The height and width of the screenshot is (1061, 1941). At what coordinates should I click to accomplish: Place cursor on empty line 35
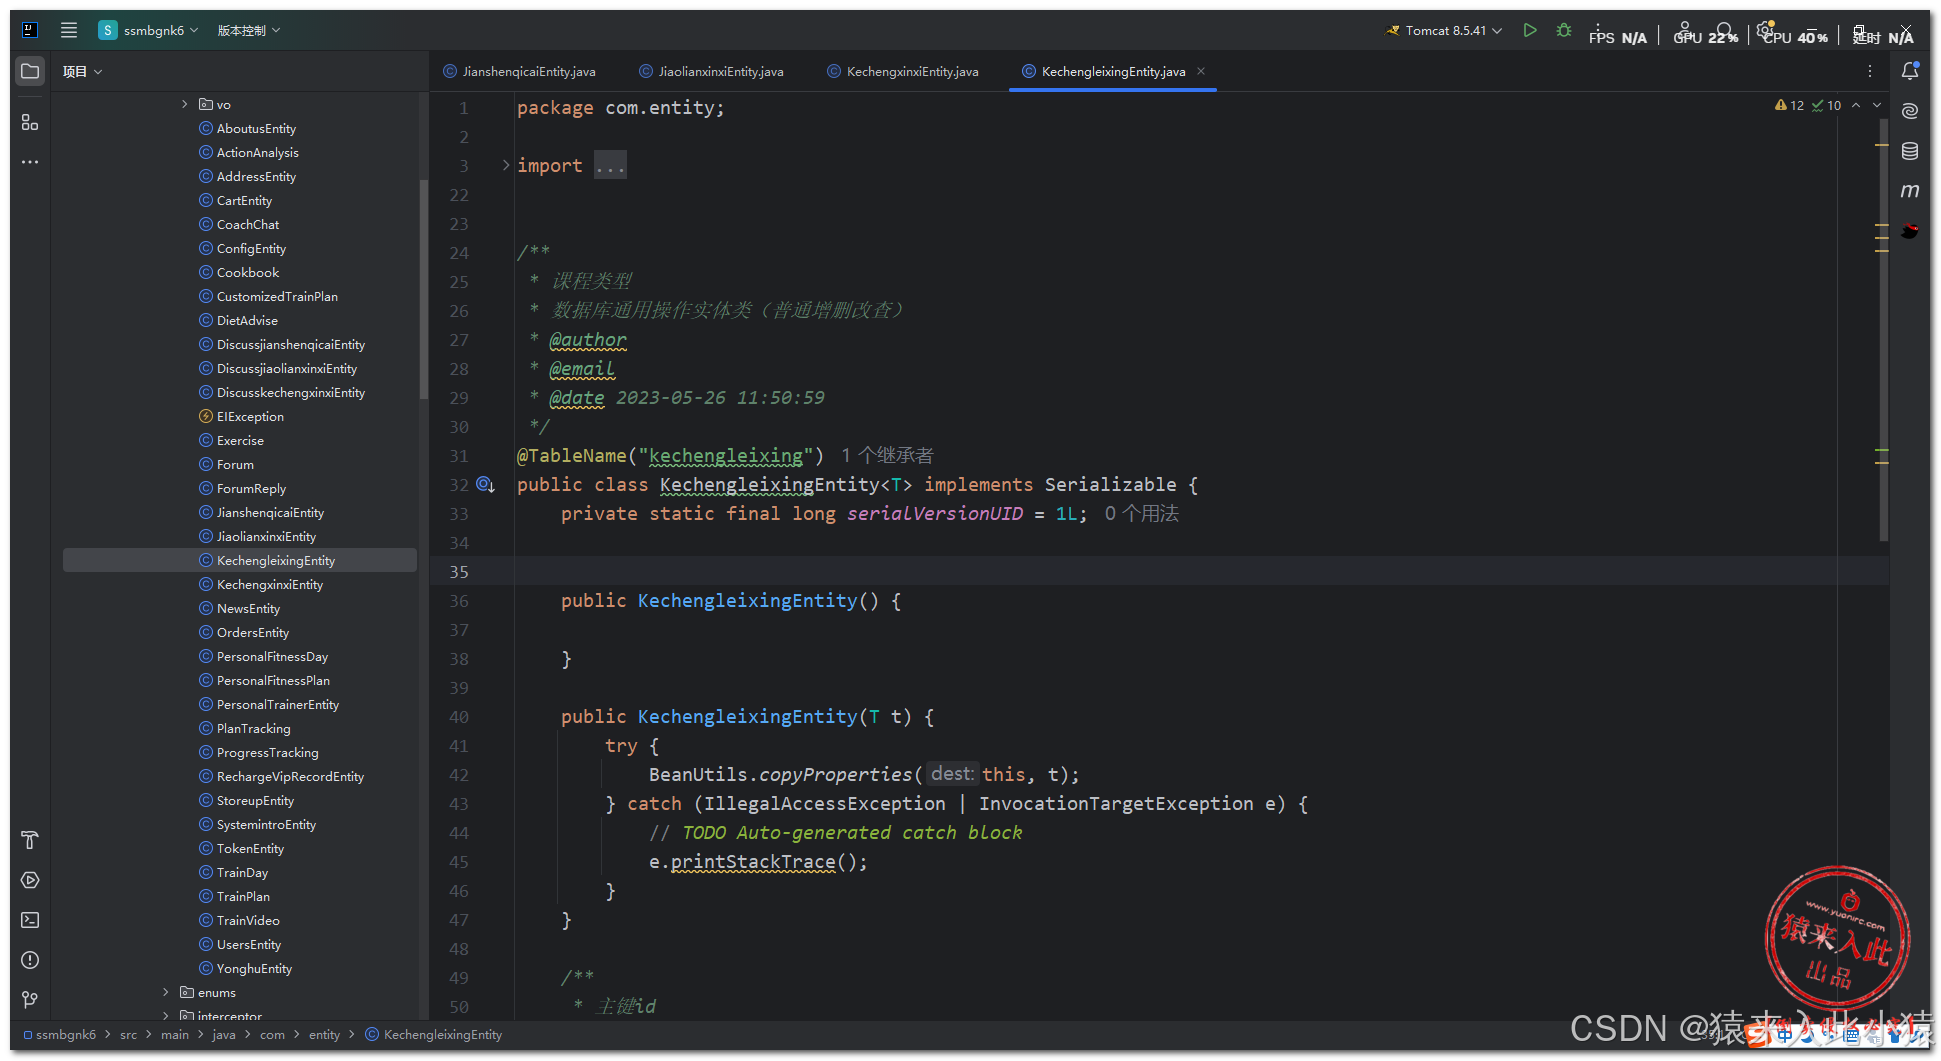pyautogui.click(x=1200, y=572)
